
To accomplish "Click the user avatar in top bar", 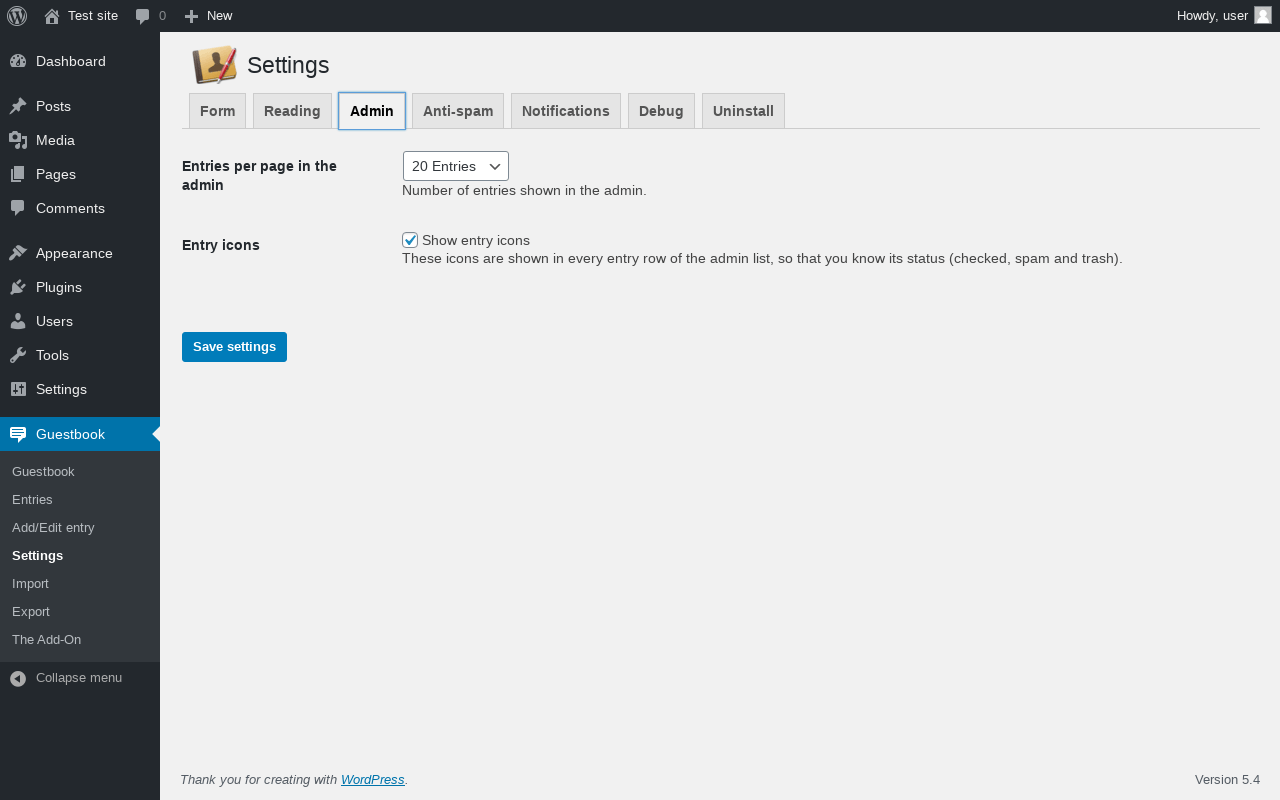I will (1263, 15).
